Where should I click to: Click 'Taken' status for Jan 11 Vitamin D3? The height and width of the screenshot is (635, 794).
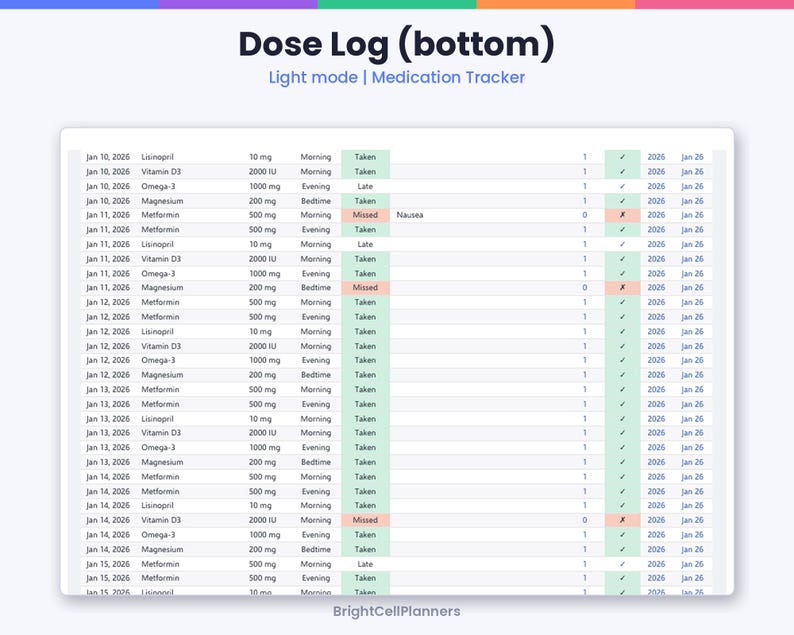click(365, 259)
